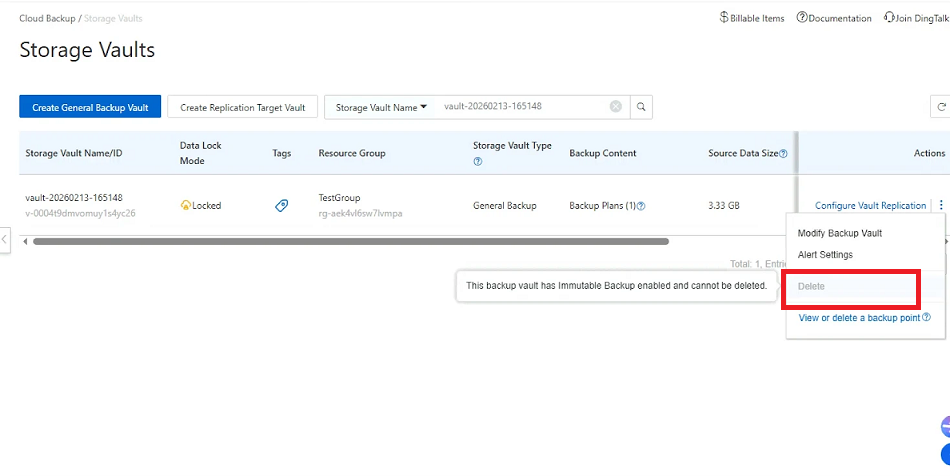Click the disabled Delete menu option
The image size is (950, 476).
811,287
